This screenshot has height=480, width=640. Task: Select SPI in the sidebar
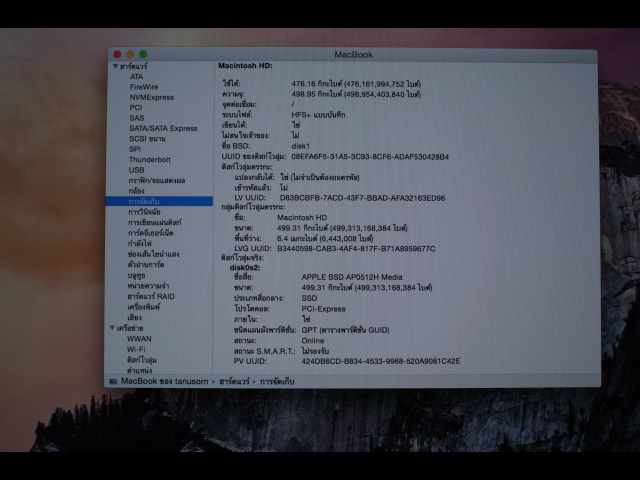click(135, 149)
